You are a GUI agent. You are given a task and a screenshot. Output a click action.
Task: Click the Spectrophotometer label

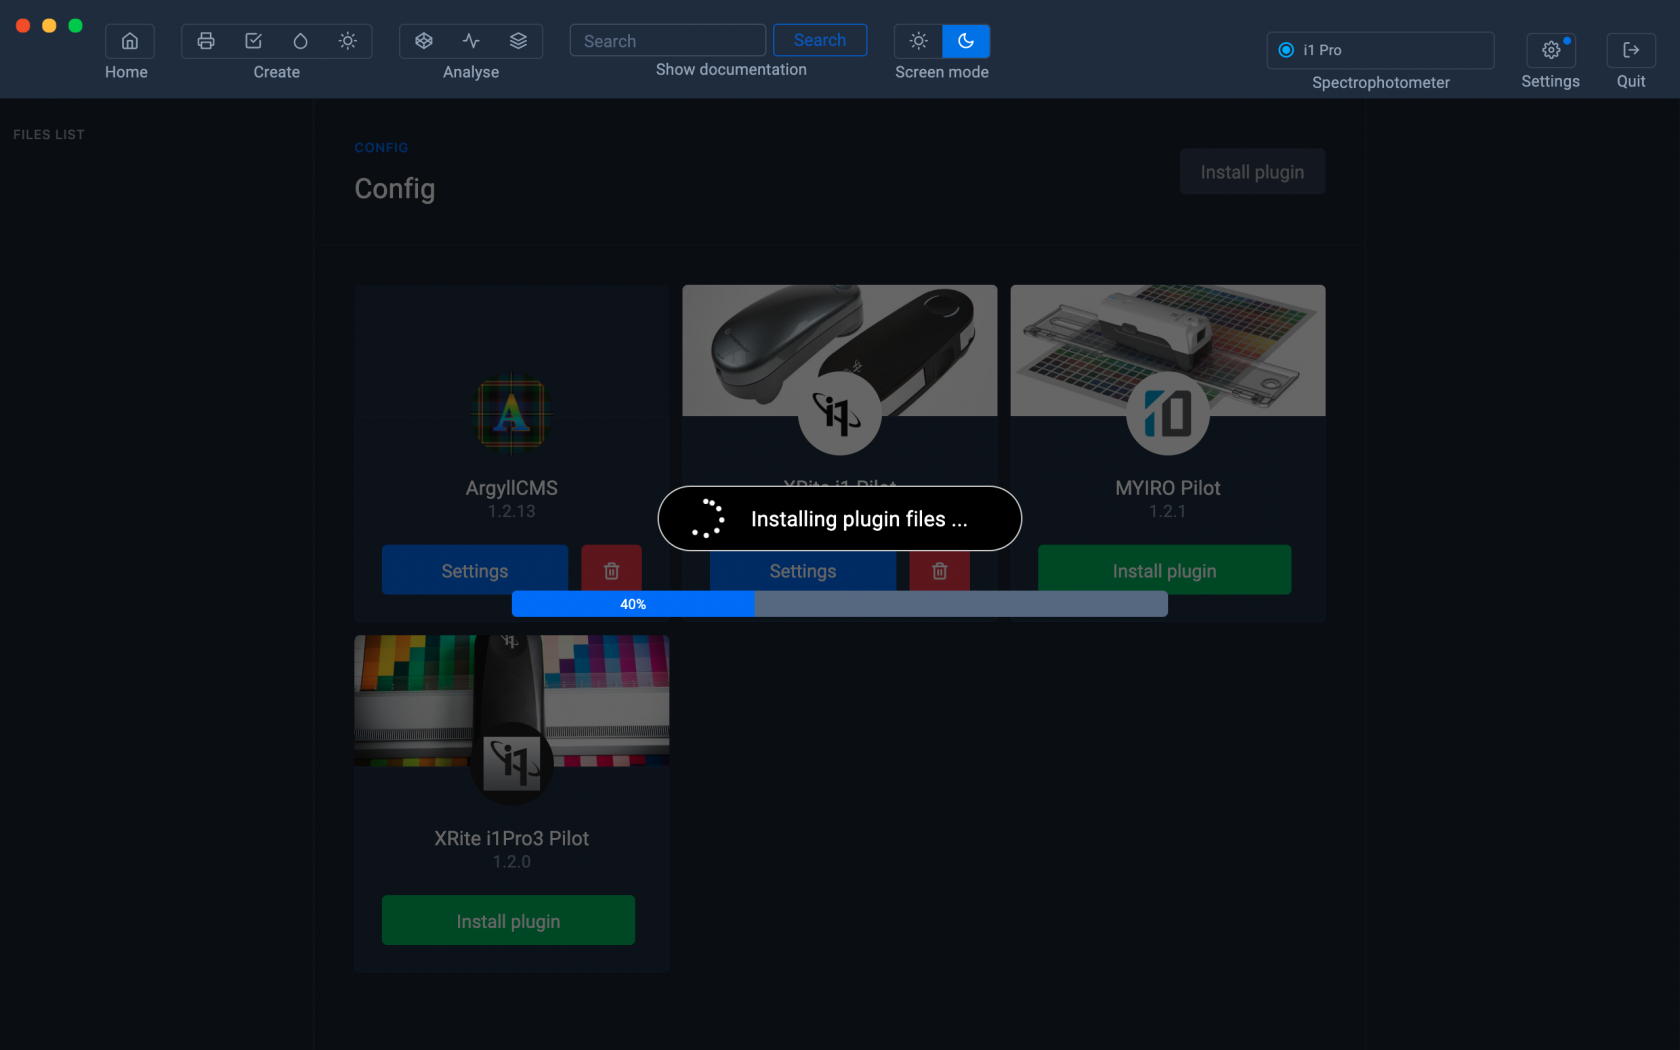coord(1381,82)
